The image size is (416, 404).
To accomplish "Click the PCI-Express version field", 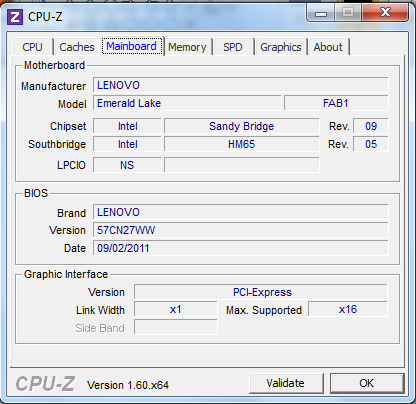I will 261,292.
